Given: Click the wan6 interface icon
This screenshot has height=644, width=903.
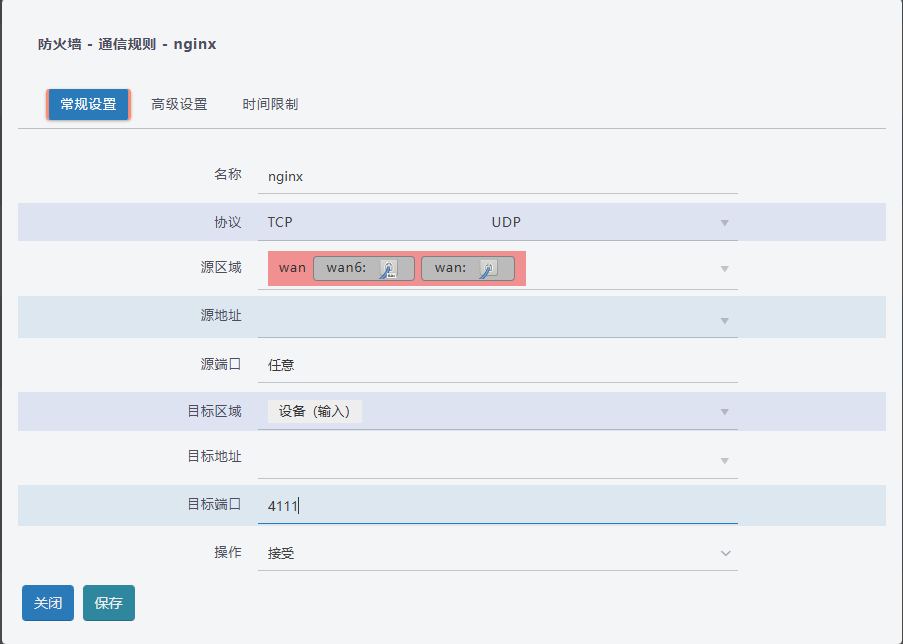Looking at the screenshot, I should click(388, 269).
